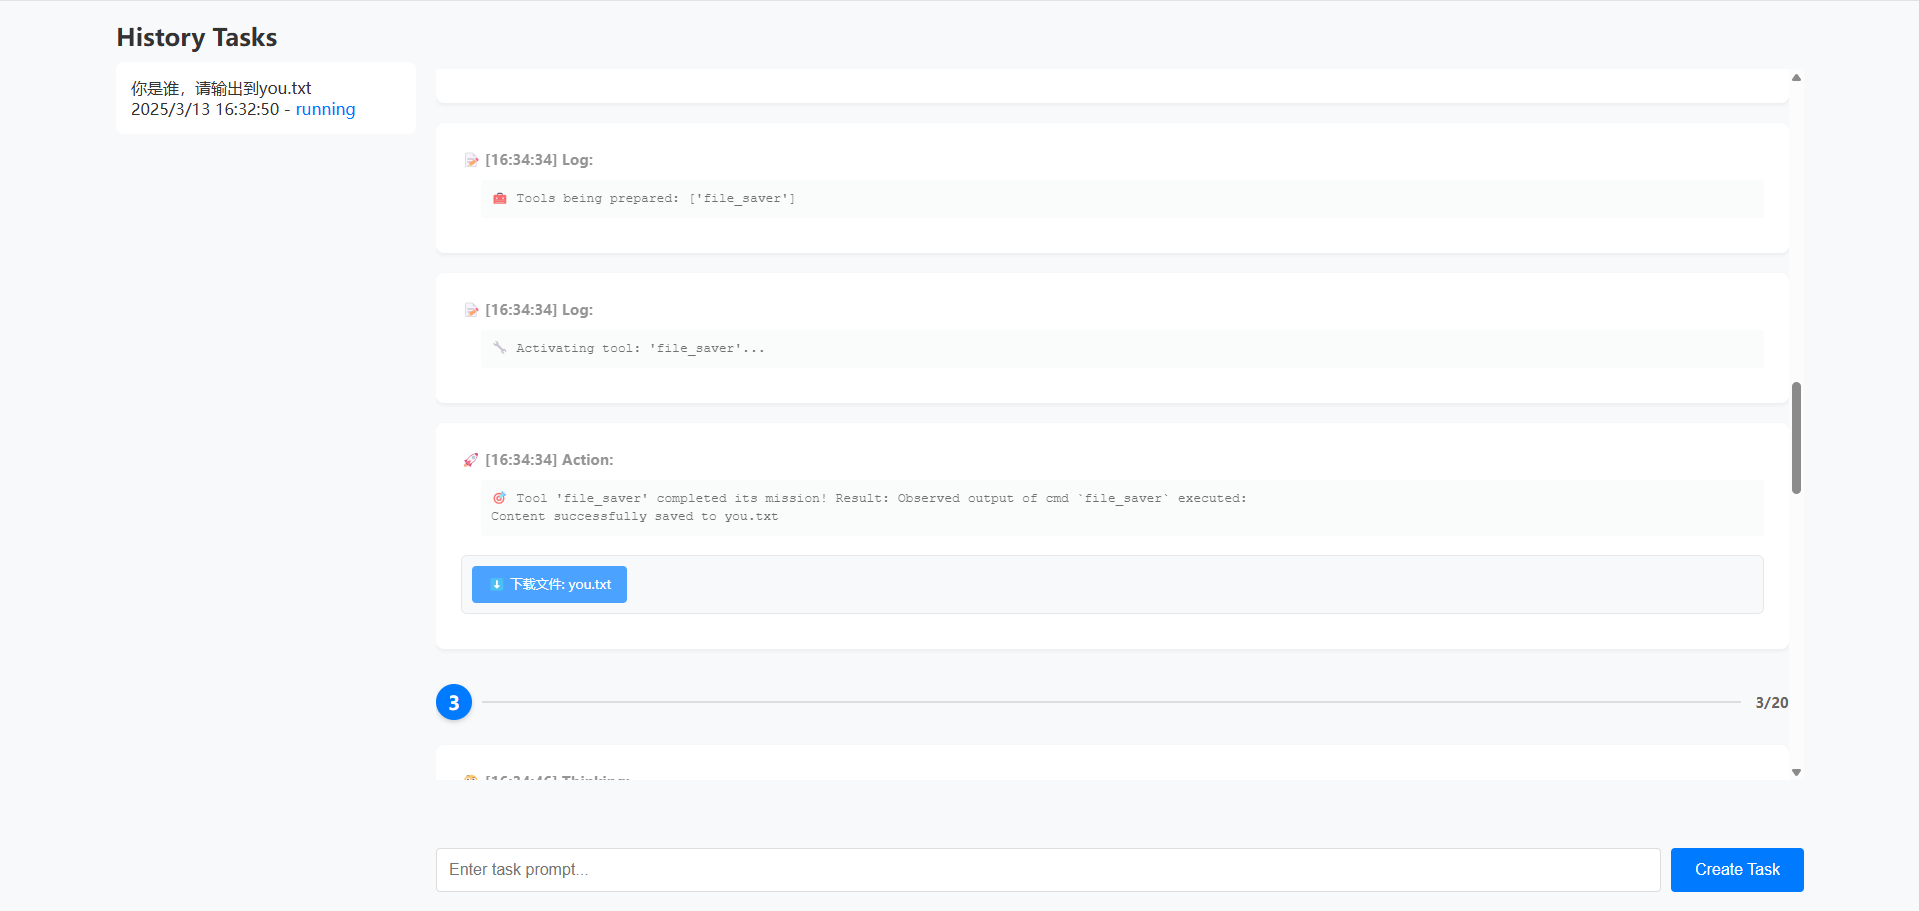Click the memo icon of the second Log entry
This screenshot has height=911, width=1919.
(471, 310)
